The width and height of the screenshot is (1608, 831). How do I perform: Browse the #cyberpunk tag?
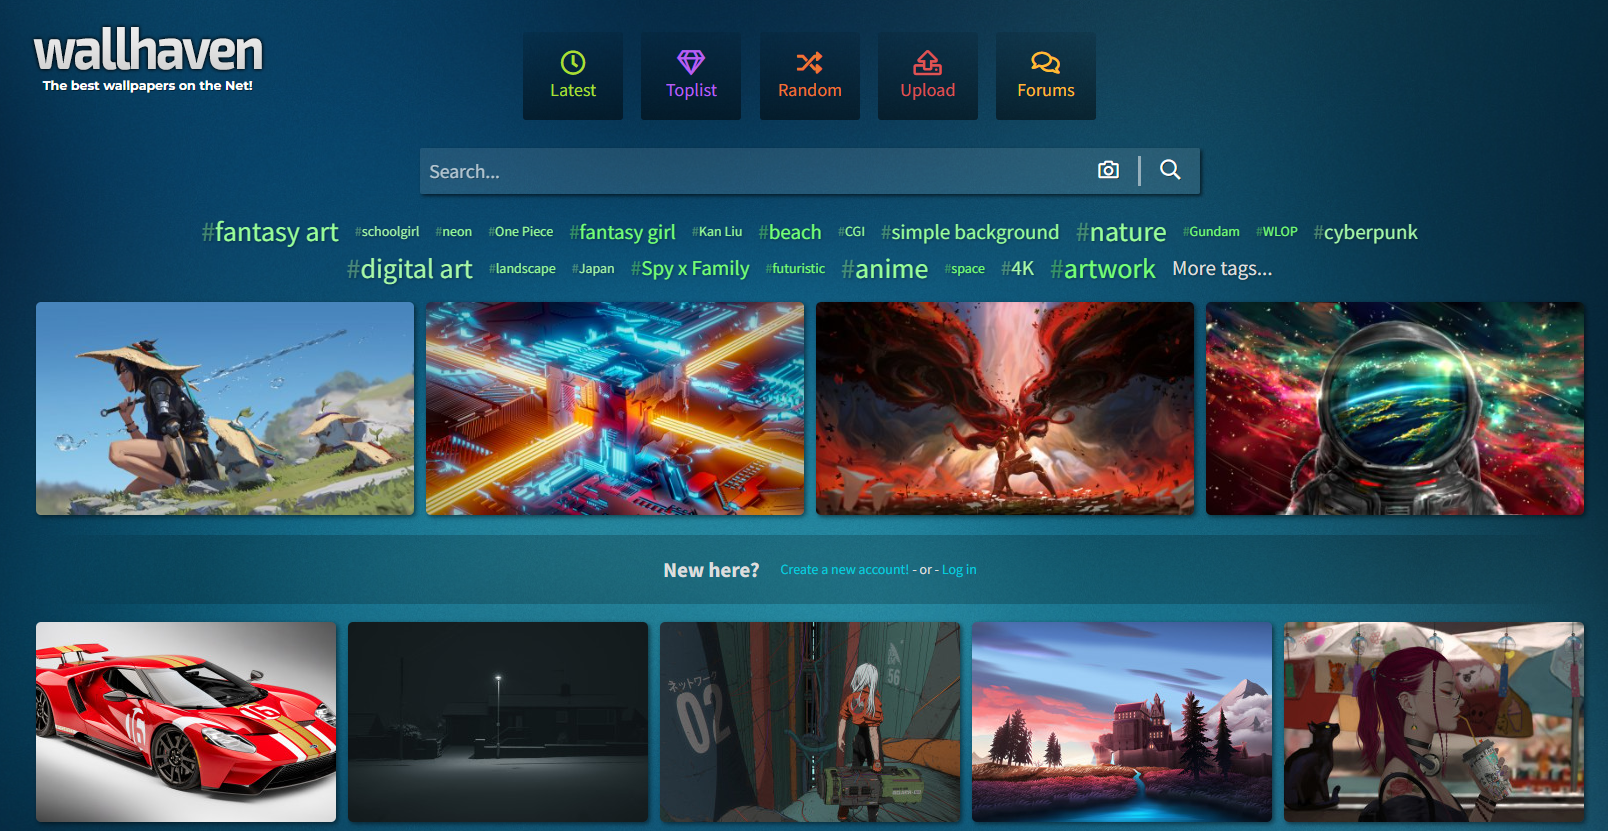pyautogui.click(x=1366, y=232)
